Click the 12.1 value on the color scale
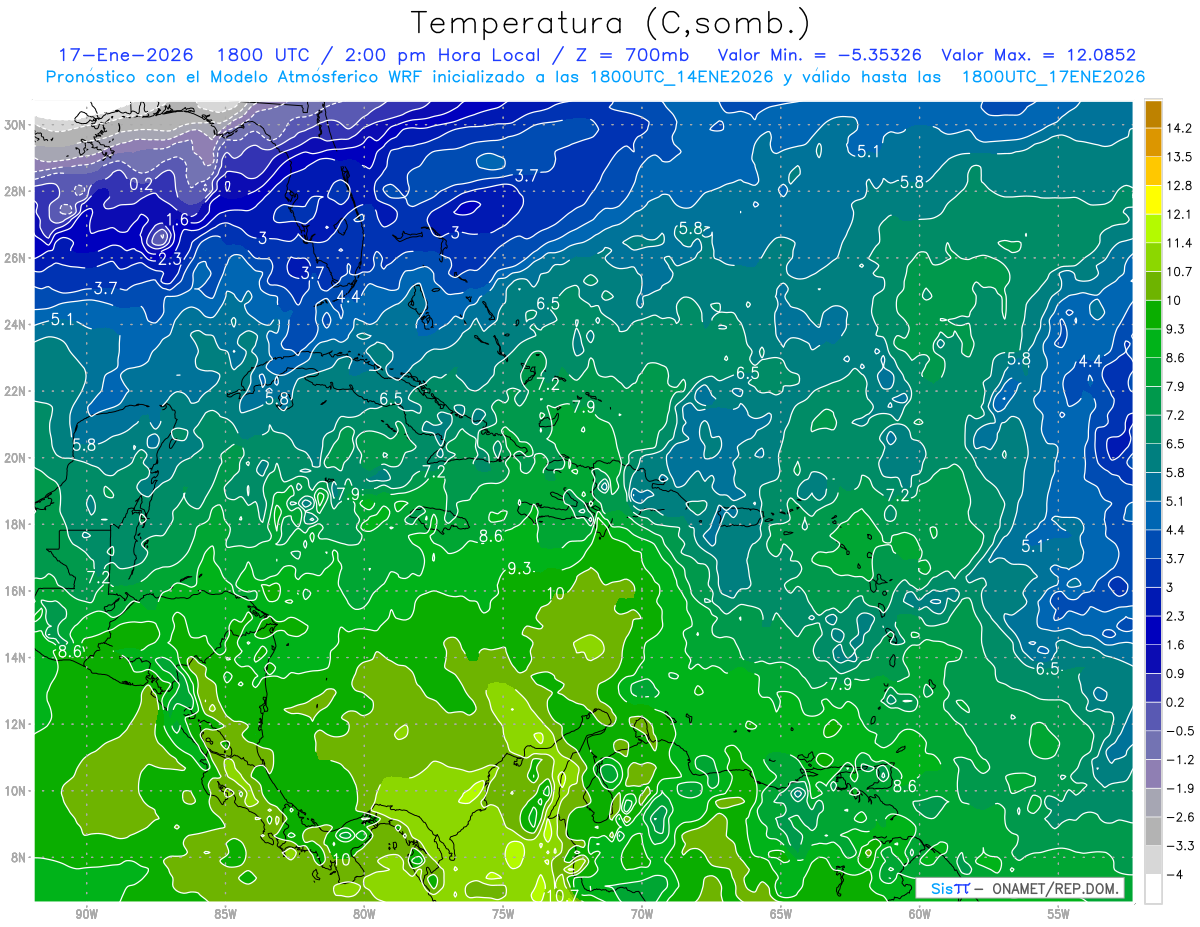Image resolution: width=1200 pixels, height=927 pixels. (1179, 215)
